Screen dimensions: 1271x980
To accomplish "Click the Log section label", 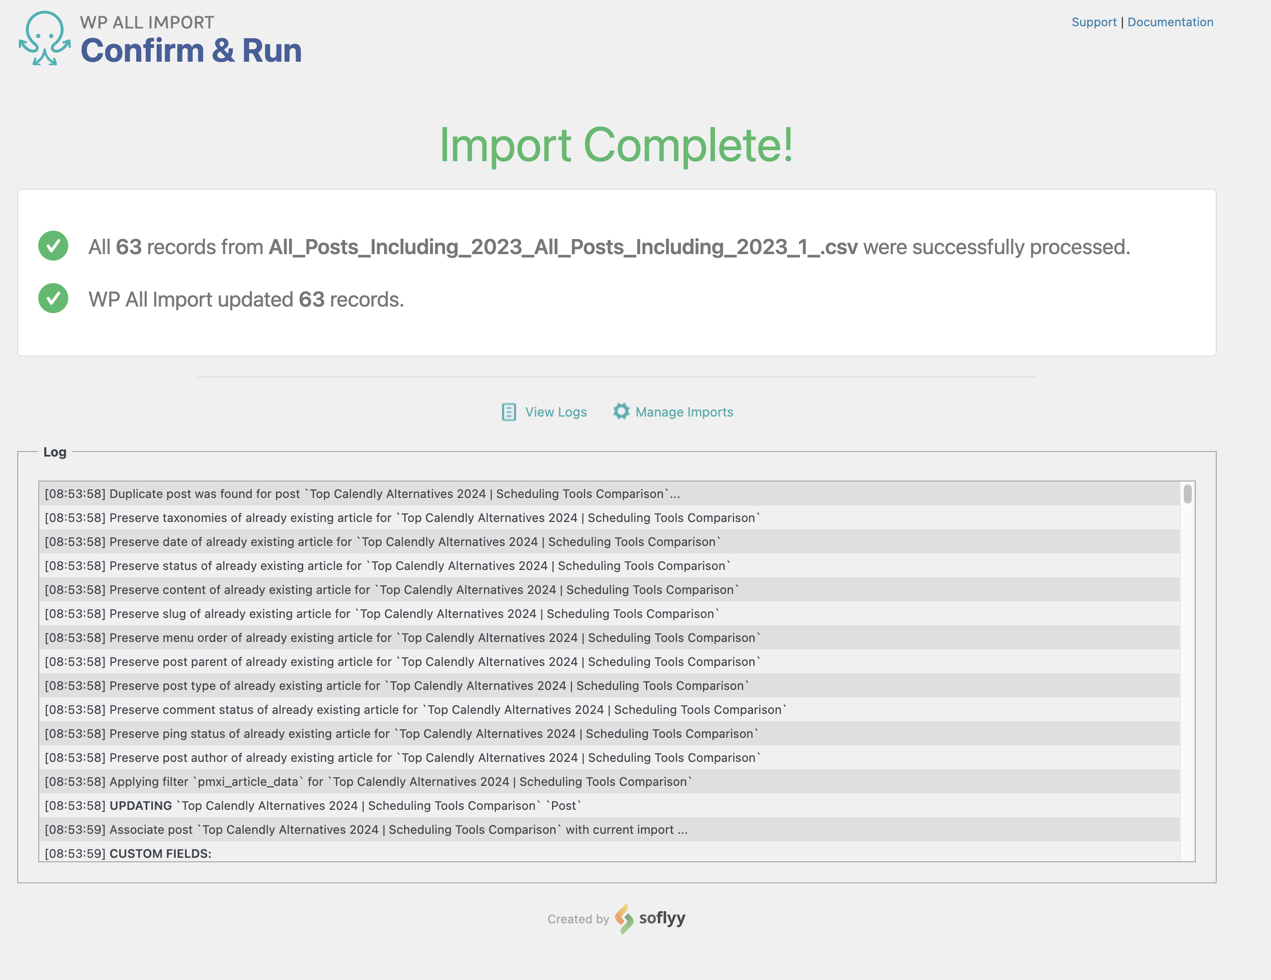I will 54,451.
